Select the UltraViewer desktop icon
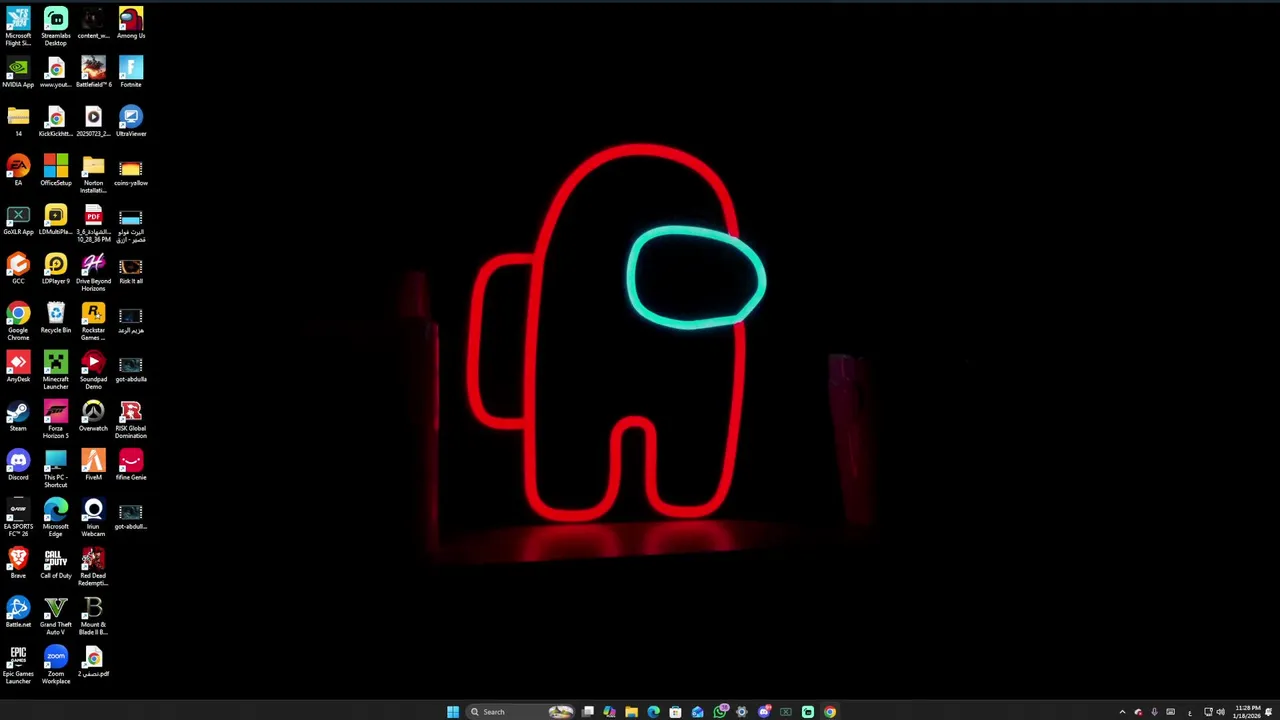The image size is (1280, 720). [131, 121]
